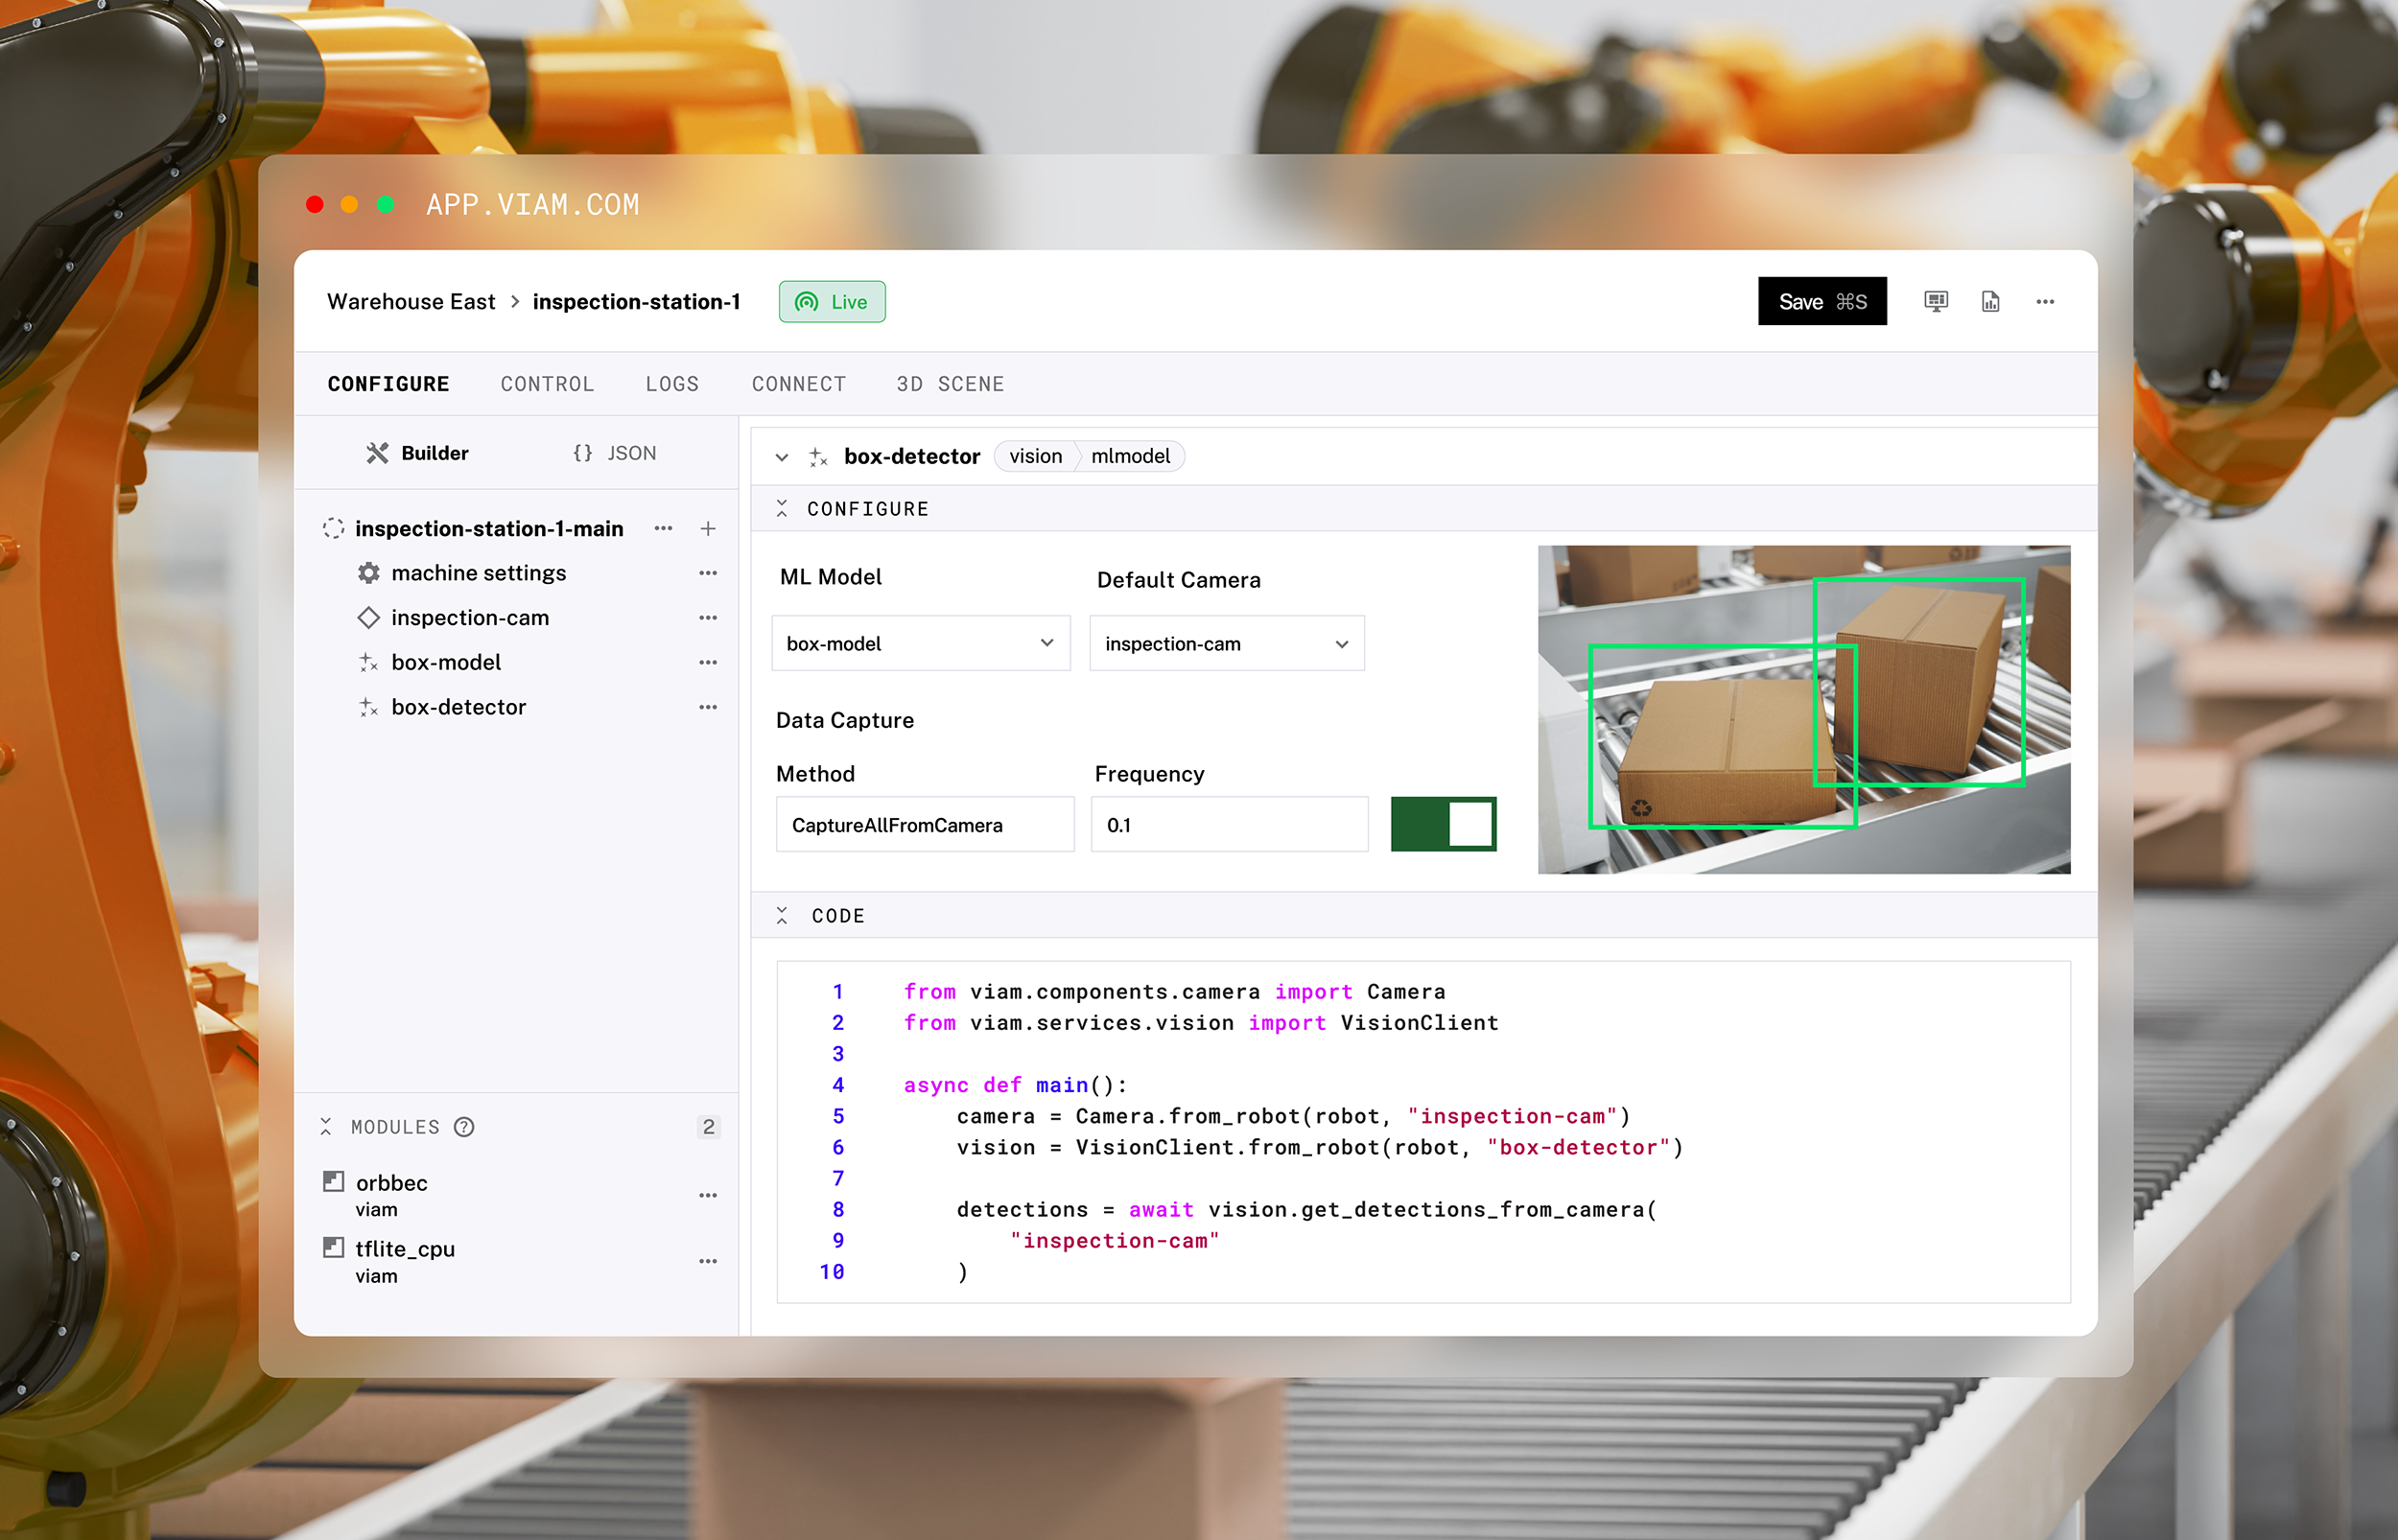The width and height of the screenshot is (2398, 1540).
Task: Toggle the data capture switch off
Action: click(1443, 825)
